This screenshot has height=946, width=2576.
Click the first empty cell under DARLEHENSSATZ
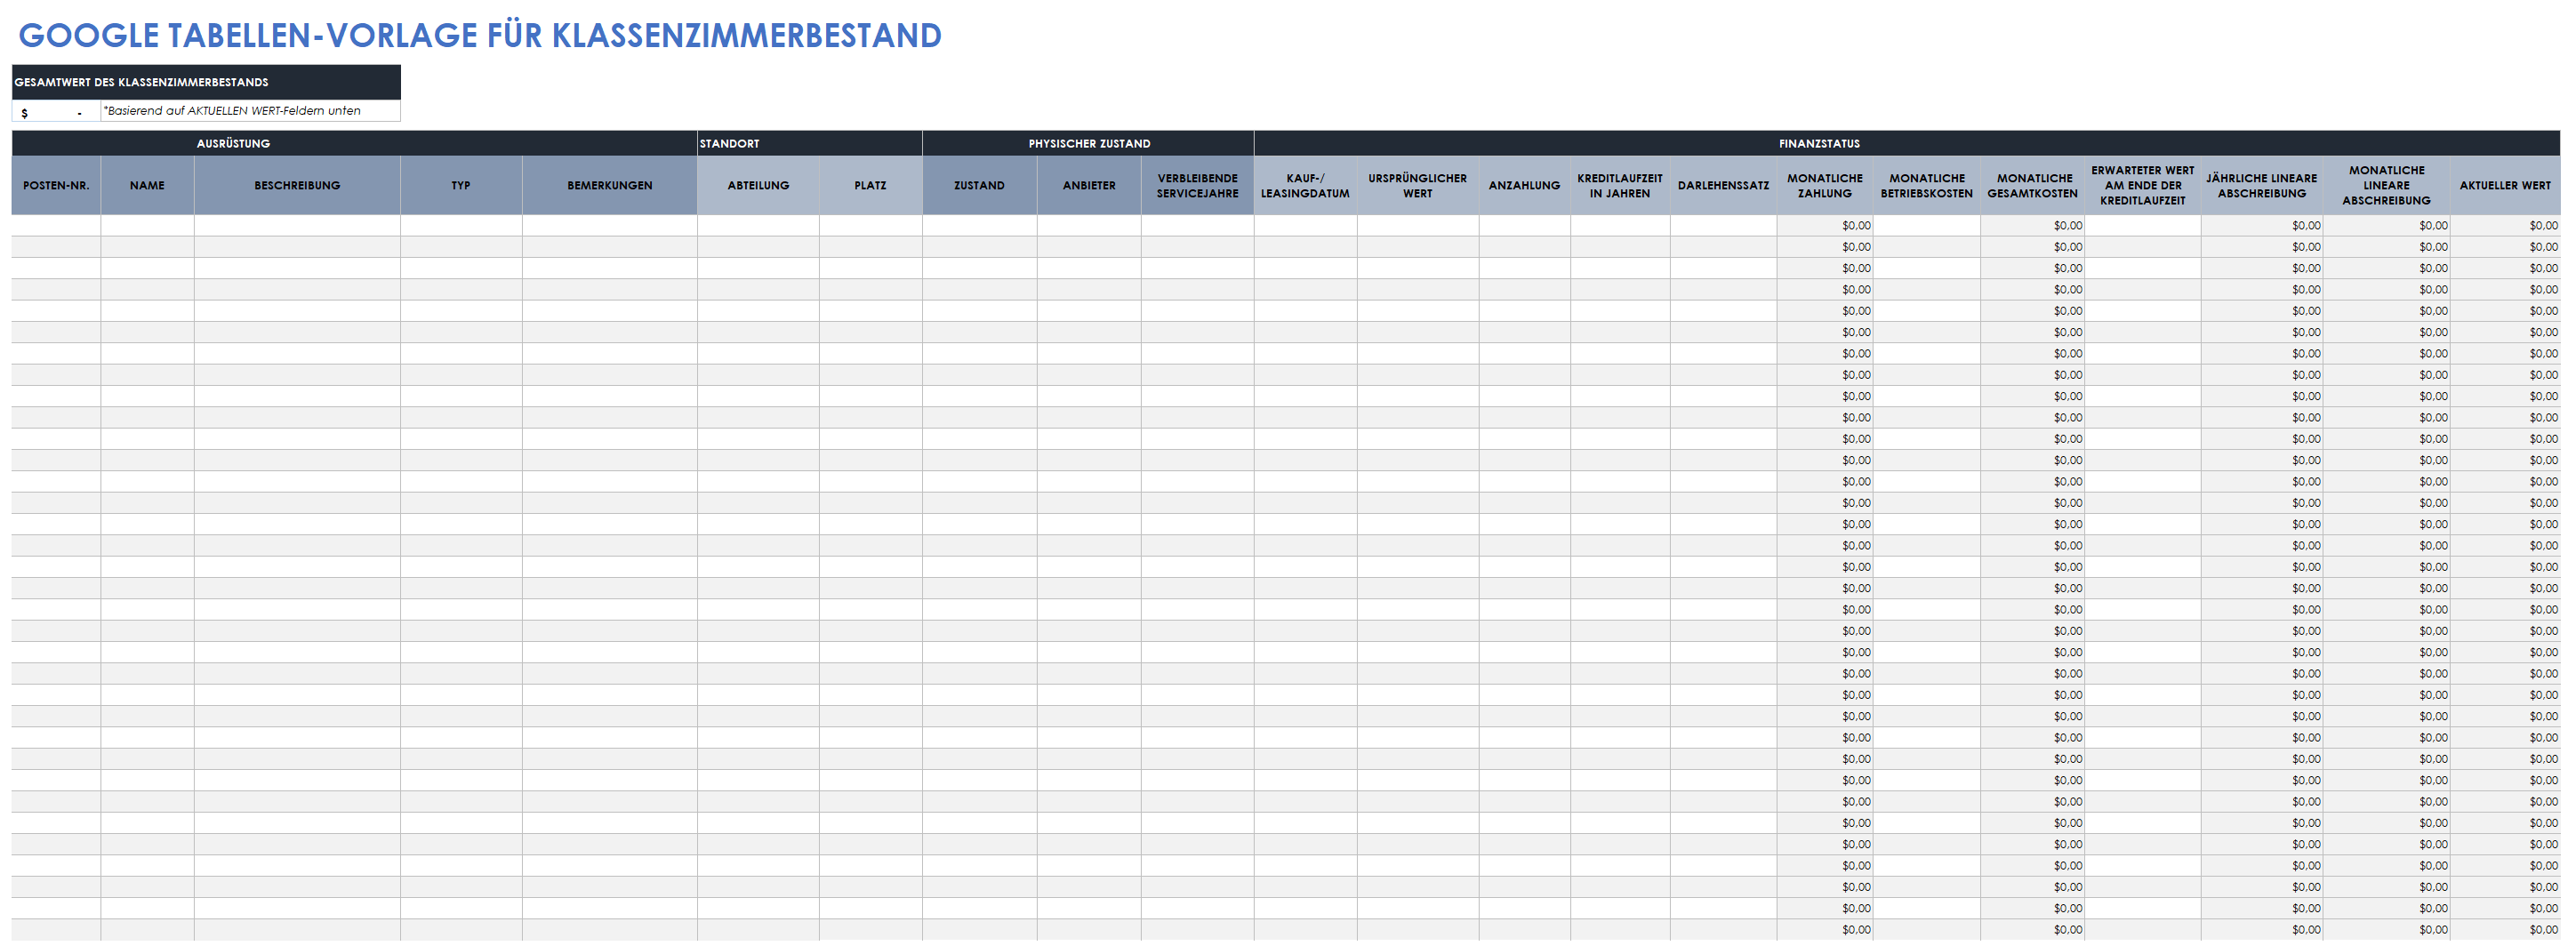pos(1723,226)
